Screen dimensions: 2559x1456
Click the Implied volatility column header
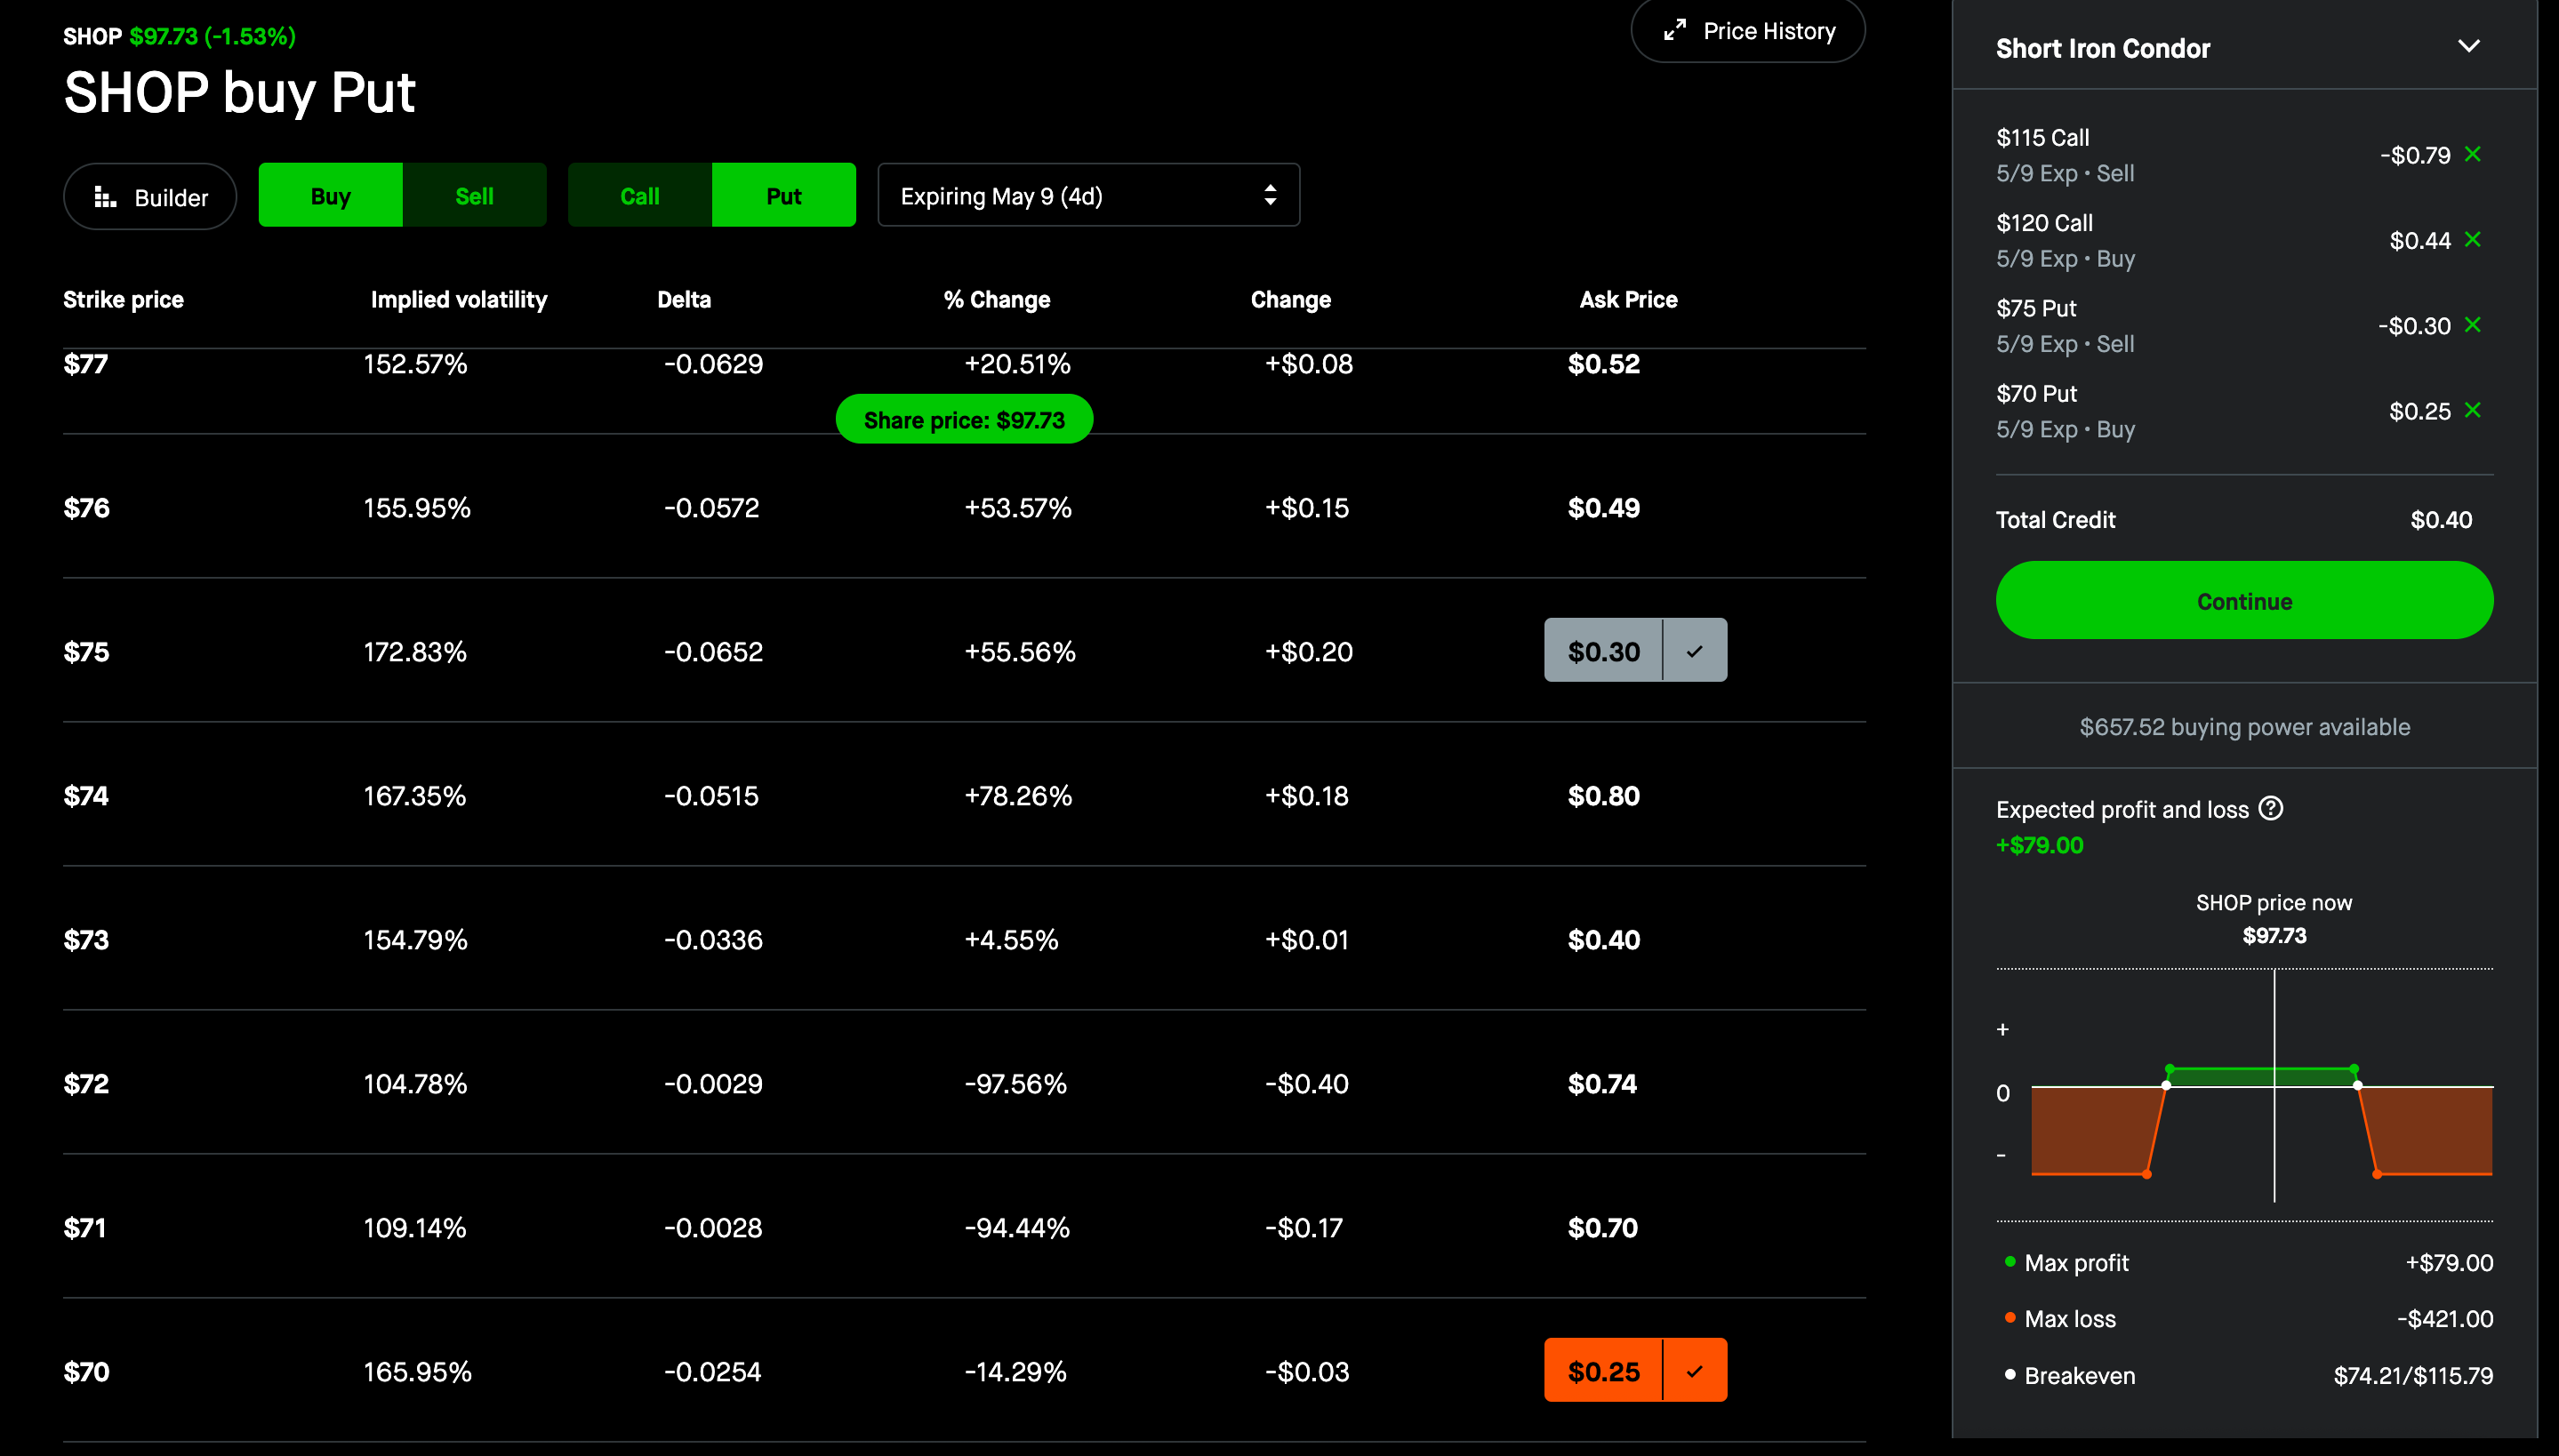459,300
